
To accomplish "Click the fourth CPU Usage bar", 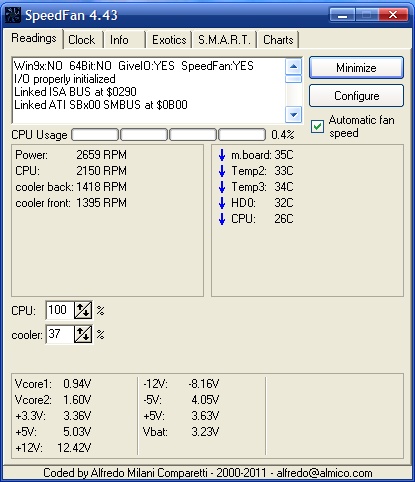I will pos(242,135).
